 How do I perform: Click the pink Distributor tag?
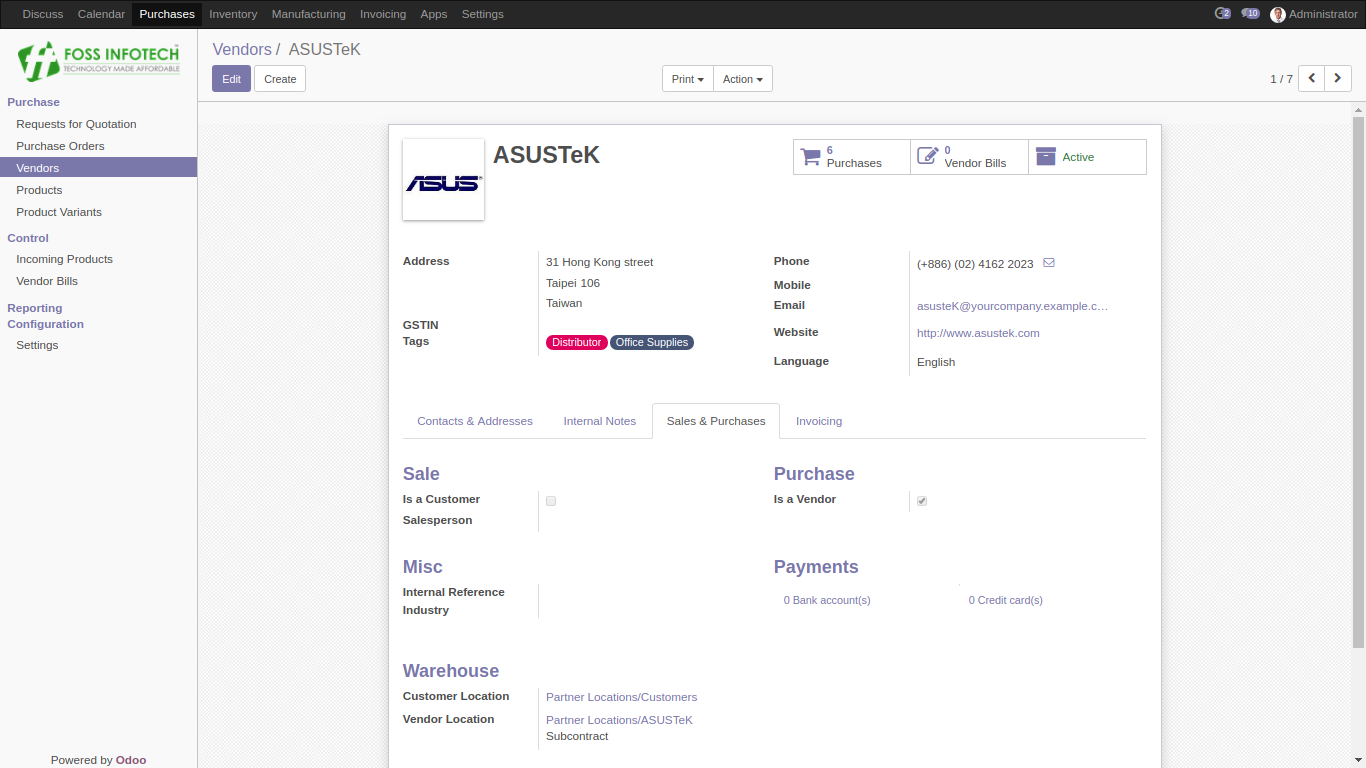[x=577, y=342]
